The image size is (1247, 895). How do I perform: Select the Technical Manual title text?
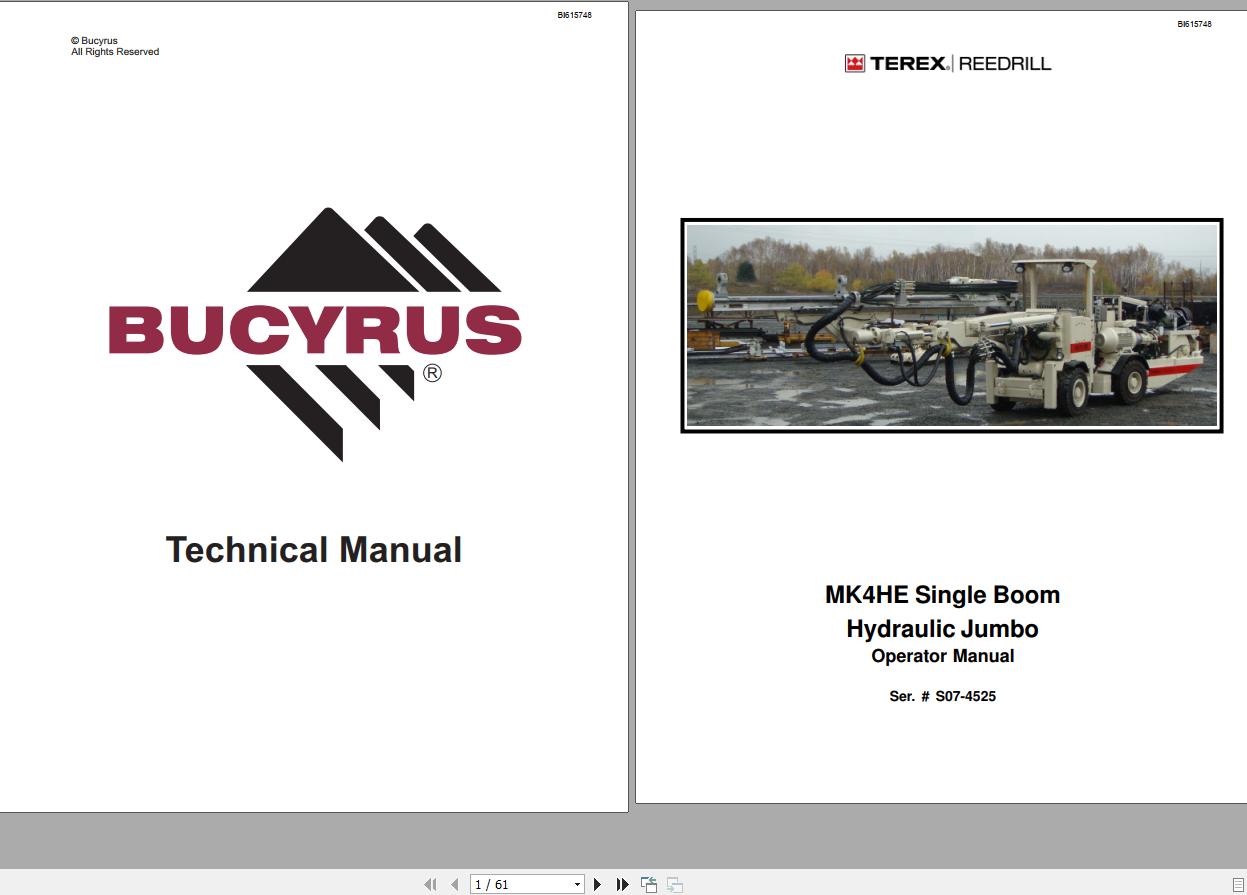[x=314, y=550]
